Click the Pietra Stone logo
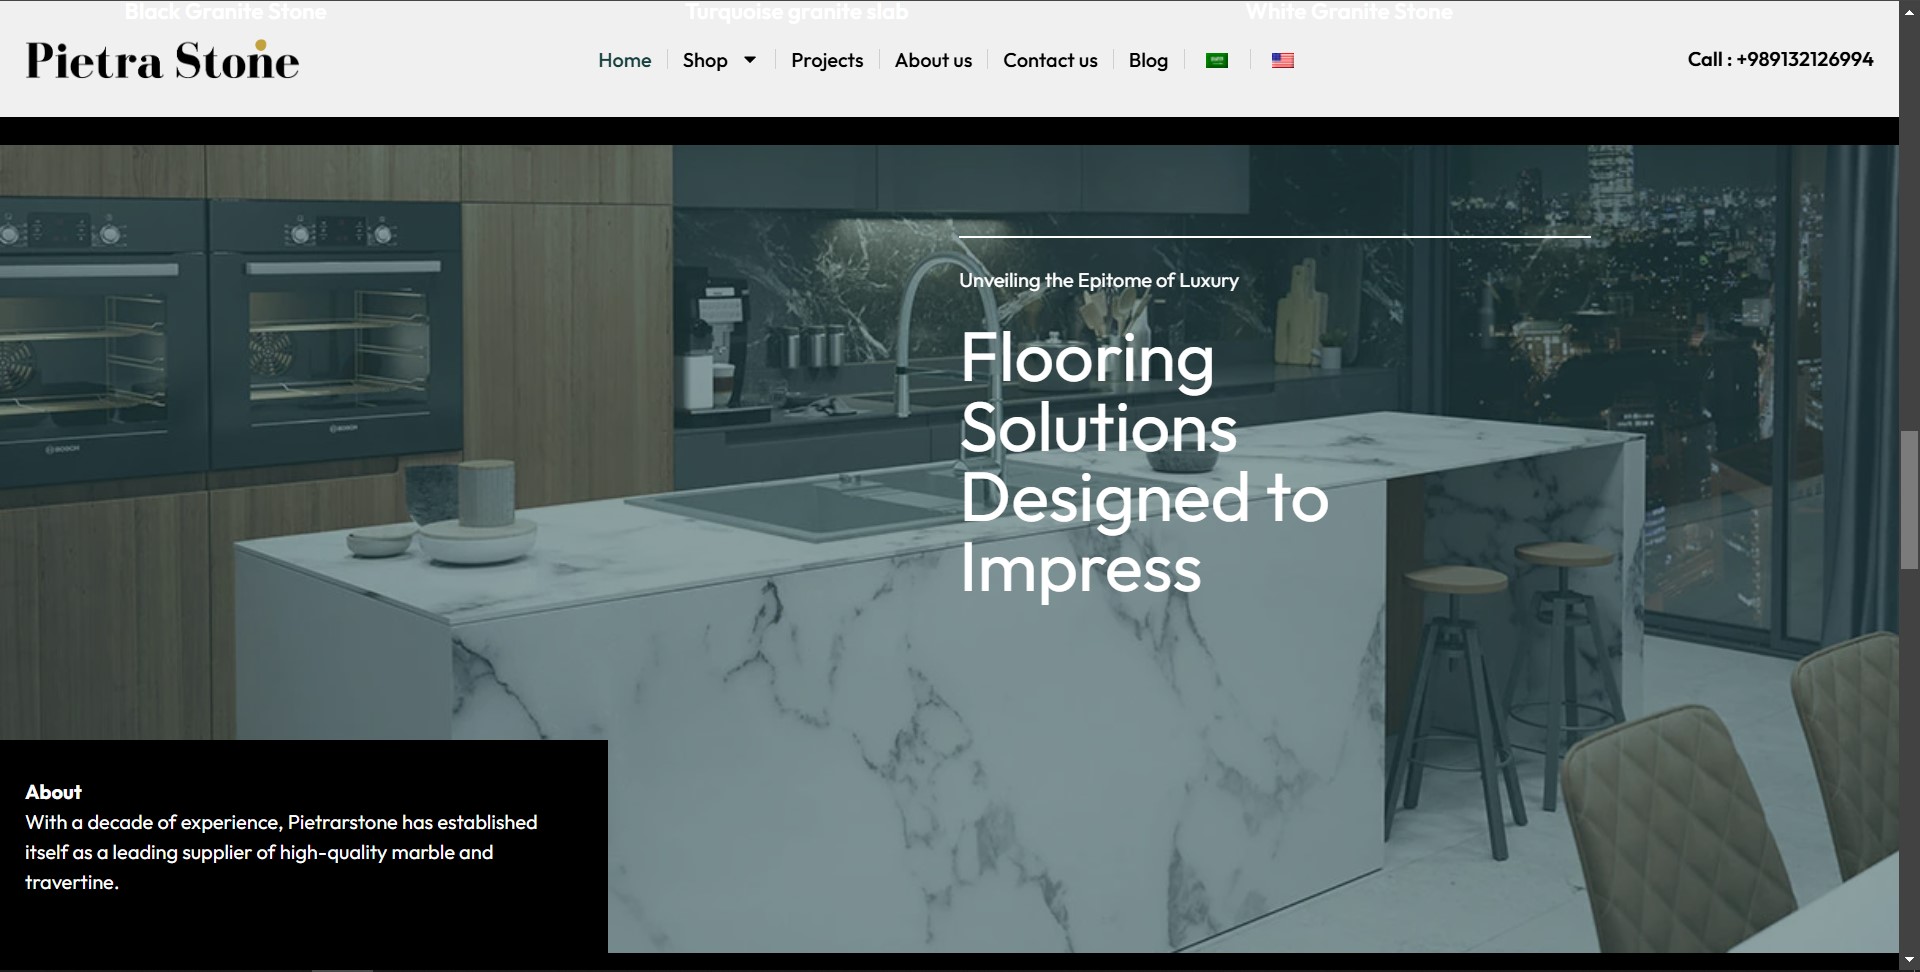Viewport: 1920px width, 972px height. (x=162, y=60)
